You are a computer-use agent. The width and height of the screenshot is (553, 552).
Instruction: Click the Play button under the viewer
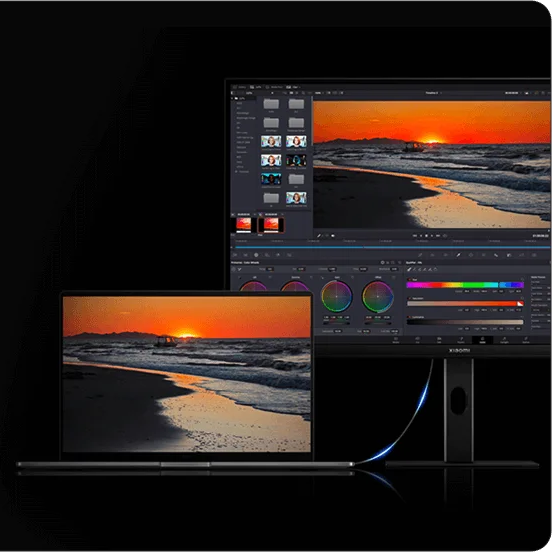tap(432, 236)
